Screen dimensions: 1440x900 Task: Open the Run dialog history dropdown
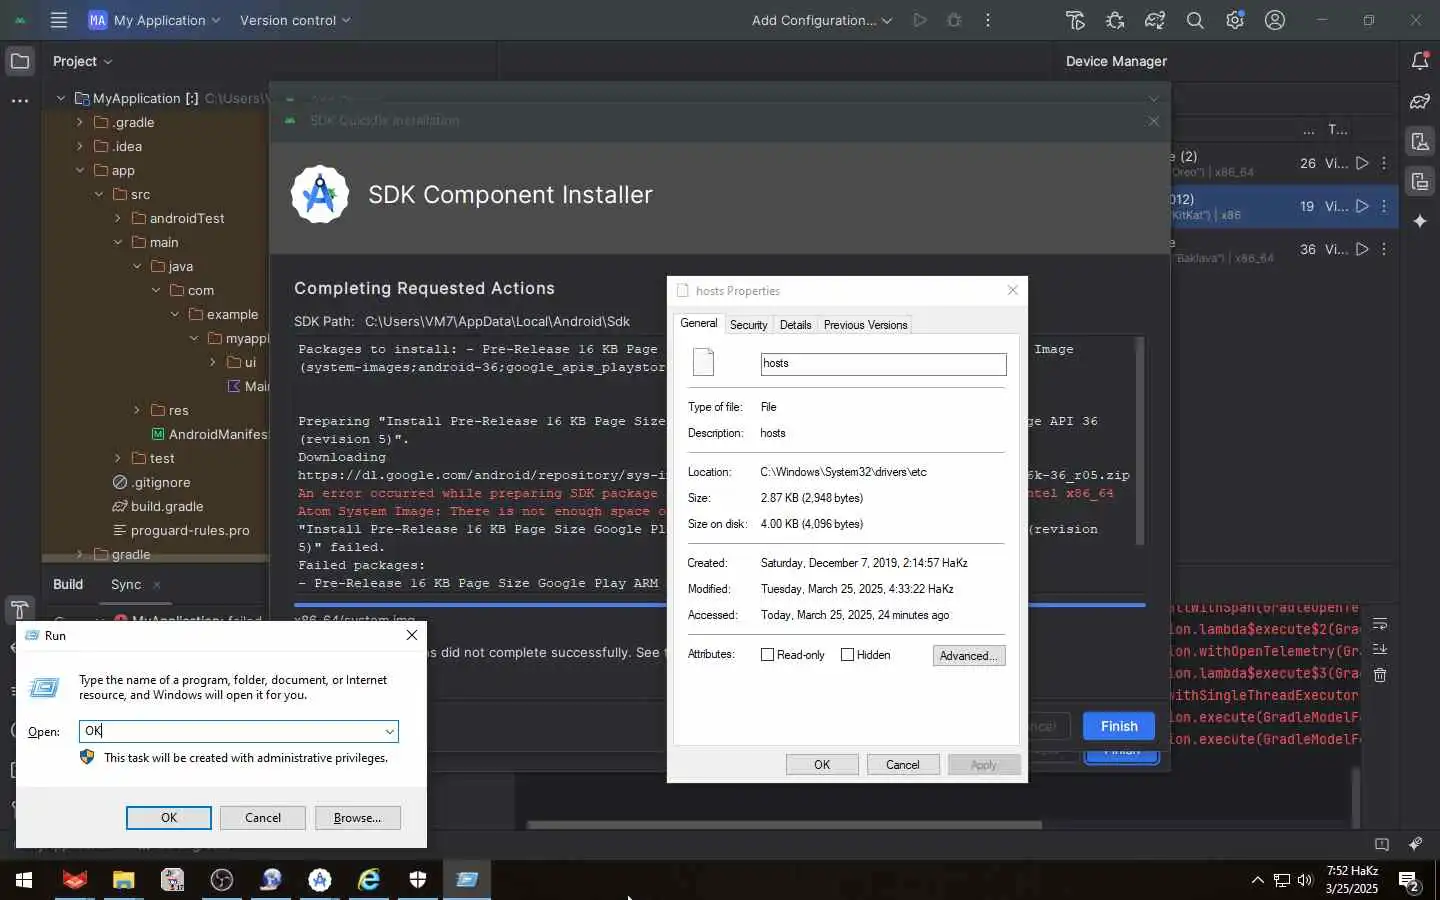pyautogui.click(x=389, y=732)
